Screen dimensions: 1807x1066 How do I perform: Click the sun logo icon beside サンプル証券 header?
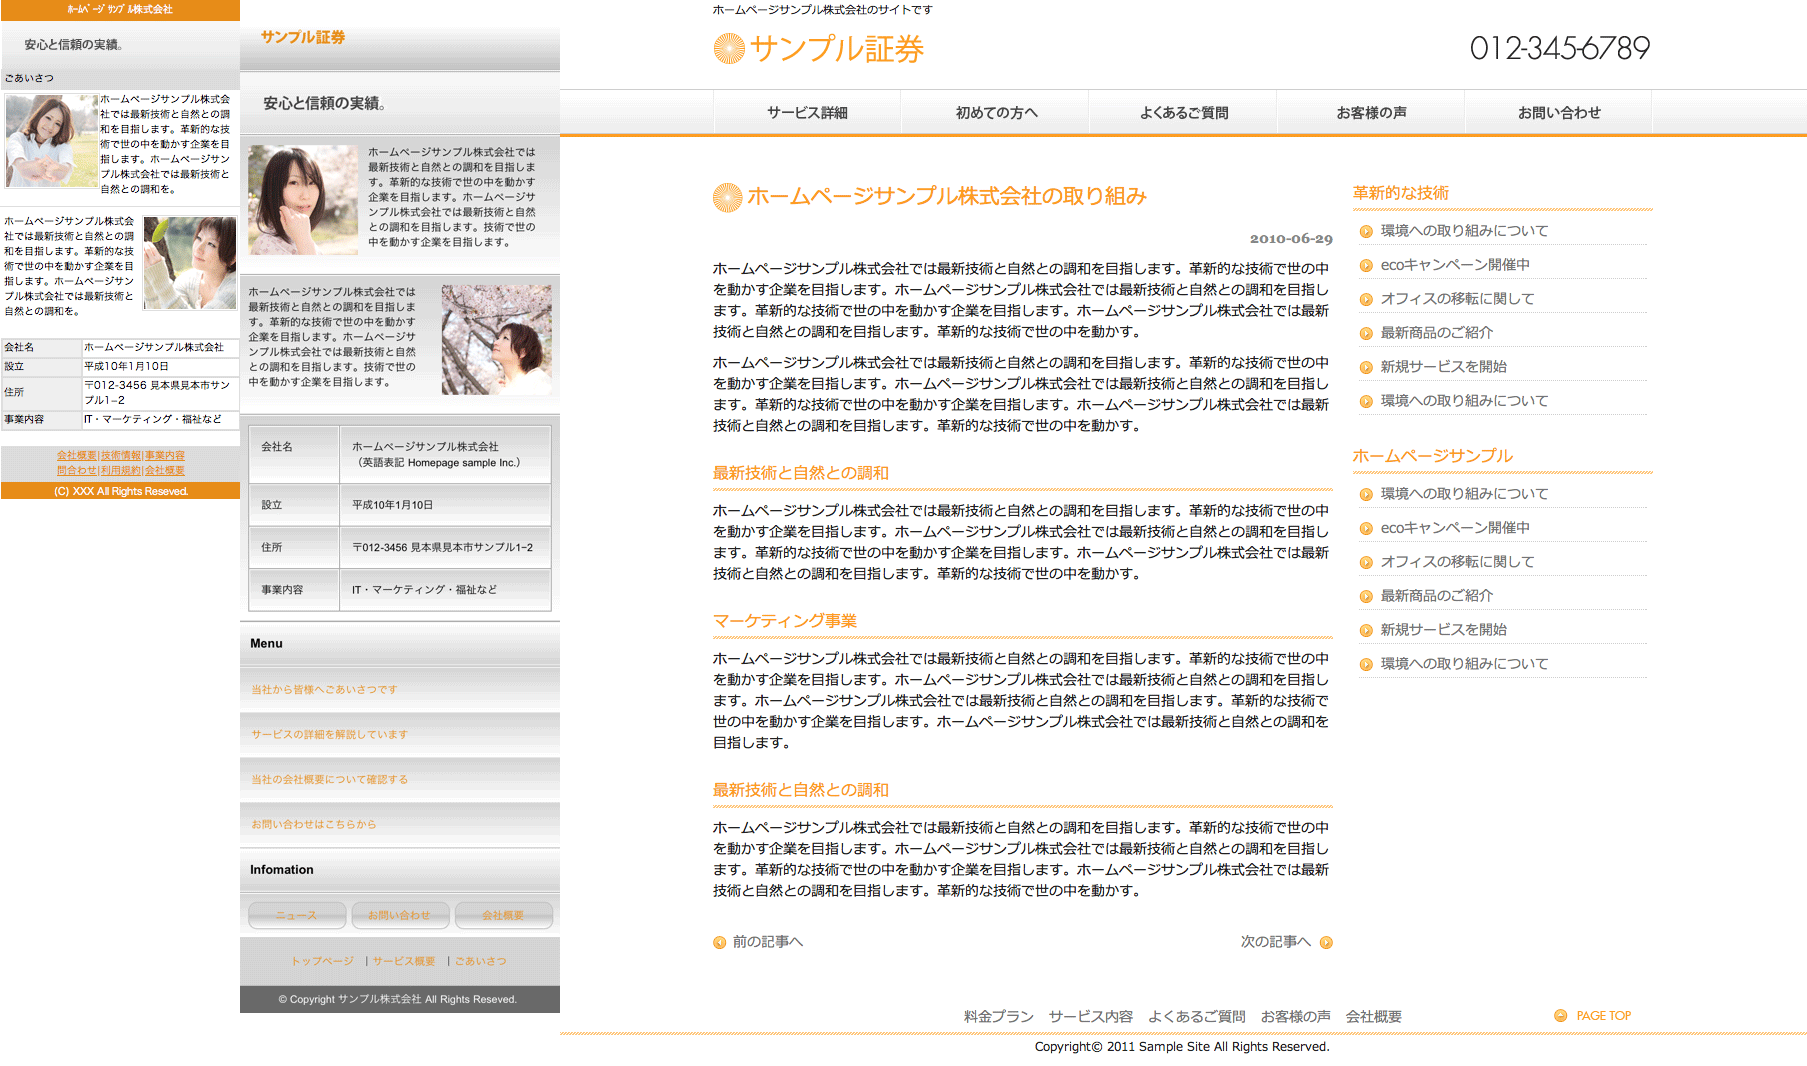pyautogui.click(x=729, y=49)
